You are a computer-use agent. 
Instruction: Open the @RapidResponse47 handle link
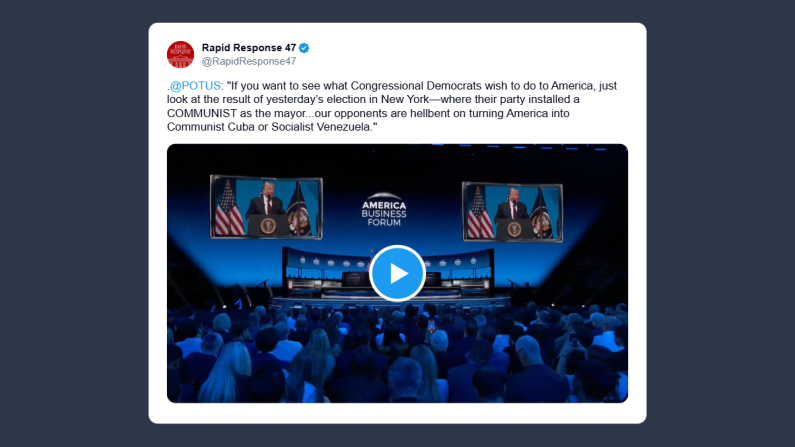click(248, 61)
